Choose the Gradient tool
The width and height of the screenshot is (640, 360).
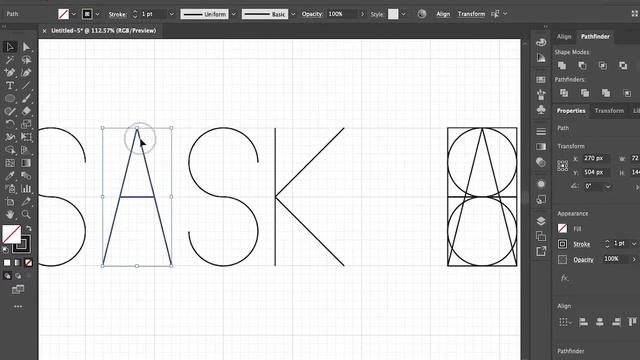[x=26, y=163]
